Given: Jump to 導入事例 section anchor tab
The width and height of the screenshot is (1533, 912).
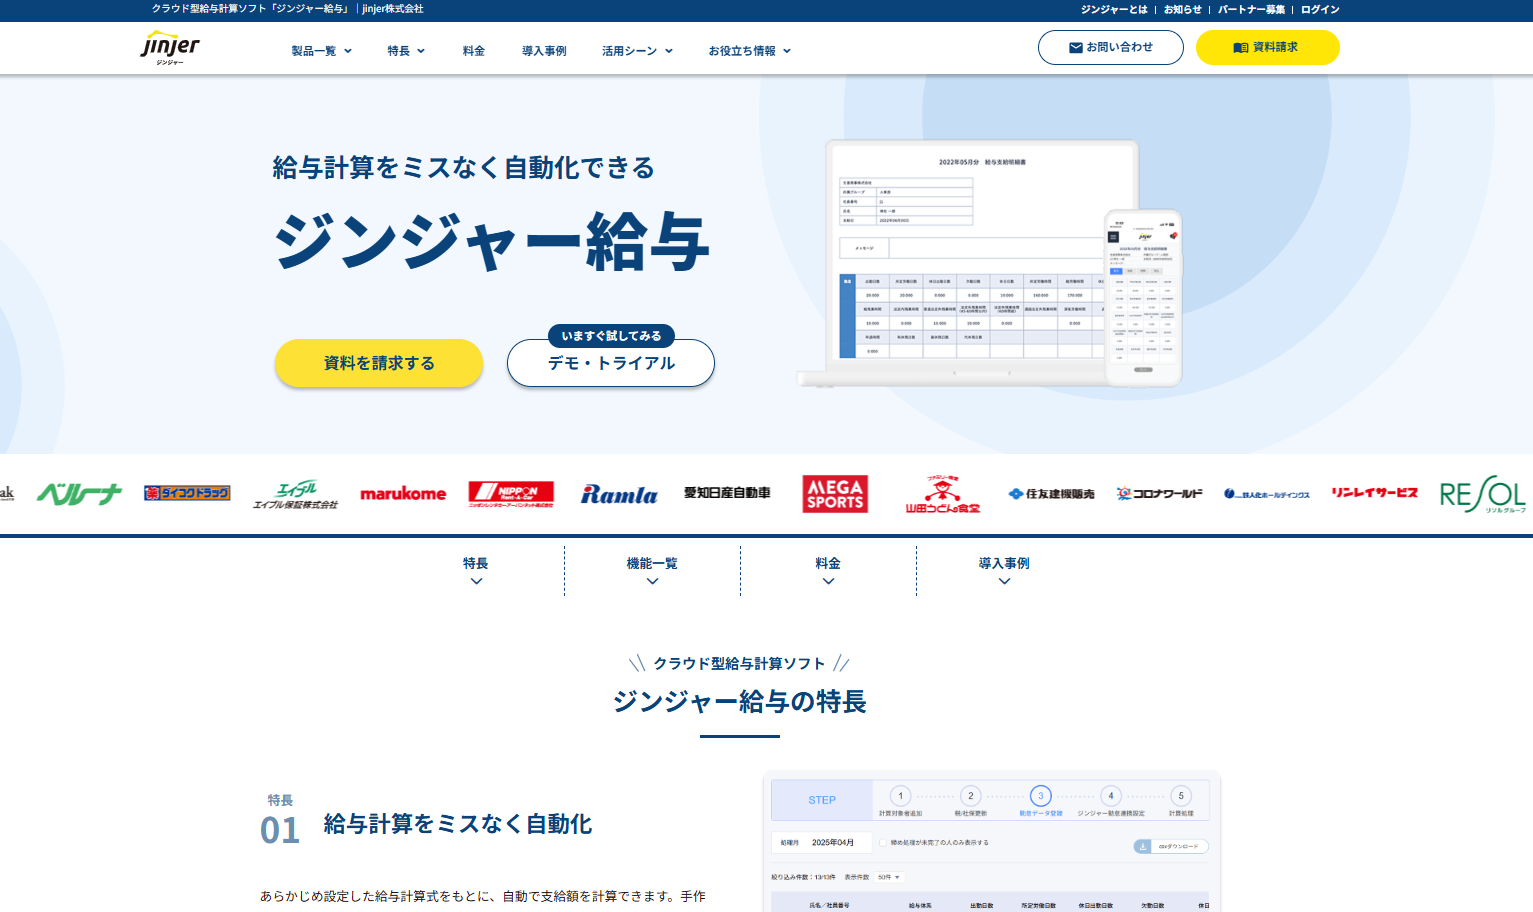Looking at the screenshot, I should 1004,571.
